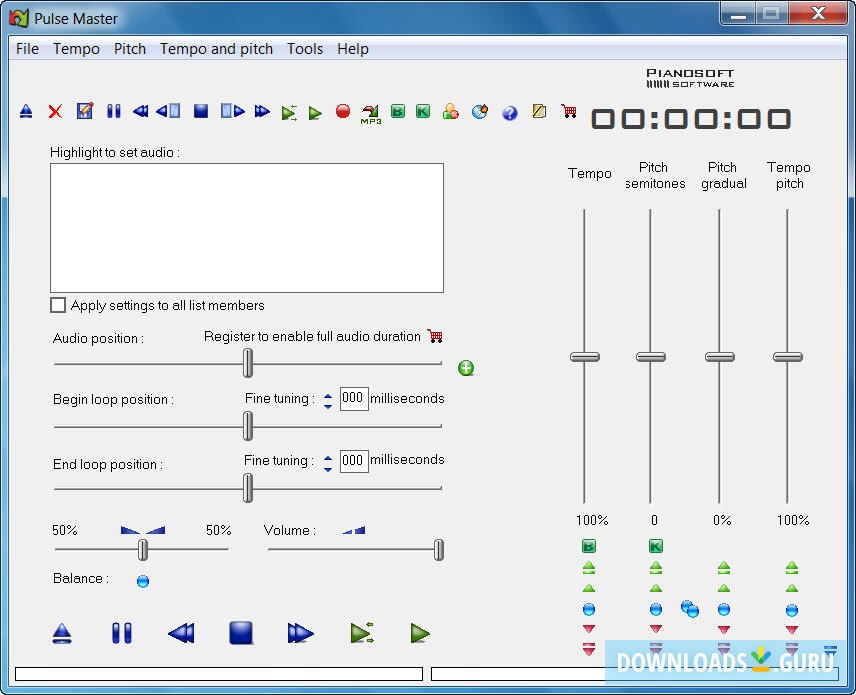
Task: Click the top toolbar play-loop icon
Action: pos(289,112)
